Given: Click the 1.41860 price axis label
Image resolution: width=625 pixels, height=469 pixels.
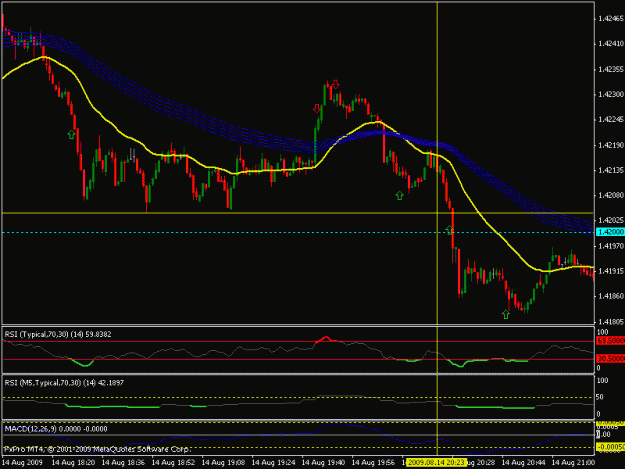Looking at the screenshot, I should pyautogui.click(x=611, y=296).
